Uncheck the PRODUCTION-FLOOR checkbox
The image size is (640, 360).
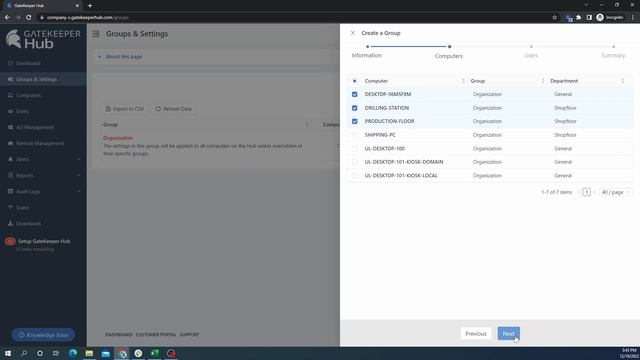pyautogui.click(x=354, y=121)
